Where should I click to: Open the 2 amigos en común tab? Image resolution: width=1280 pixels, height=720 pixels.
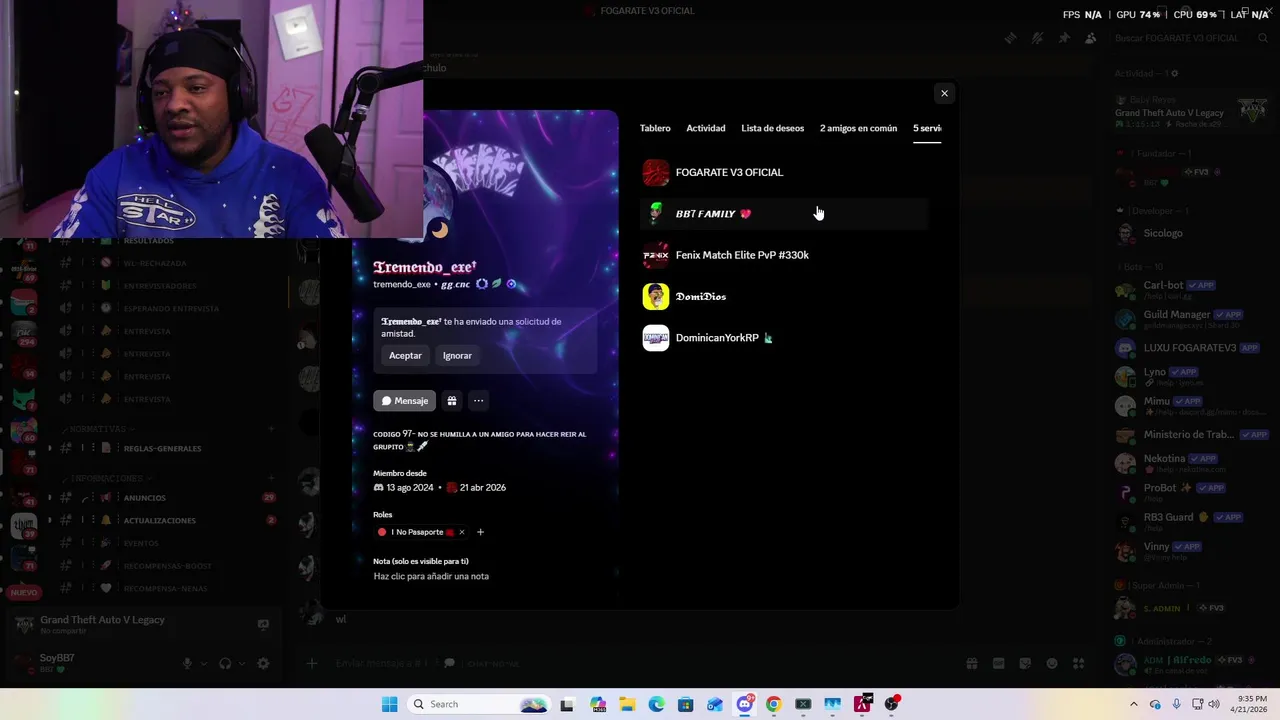pyautogui.click(x=858, y=128)
